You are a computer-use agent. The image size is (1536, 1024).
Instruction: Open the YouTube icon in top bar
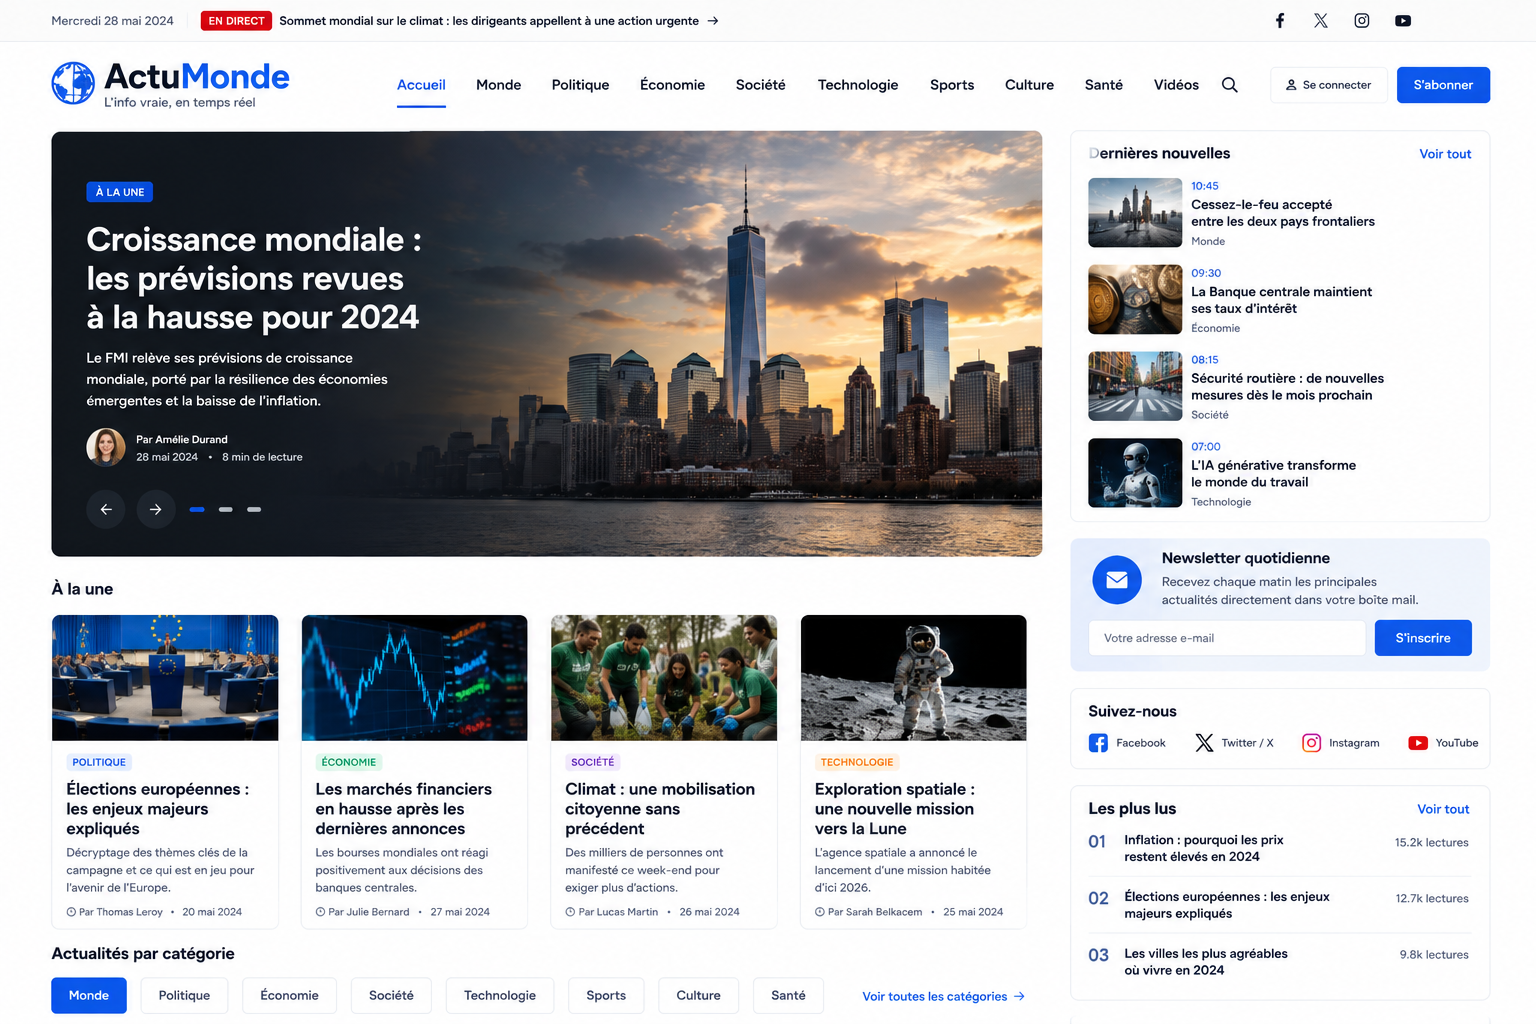[1403, 21]
